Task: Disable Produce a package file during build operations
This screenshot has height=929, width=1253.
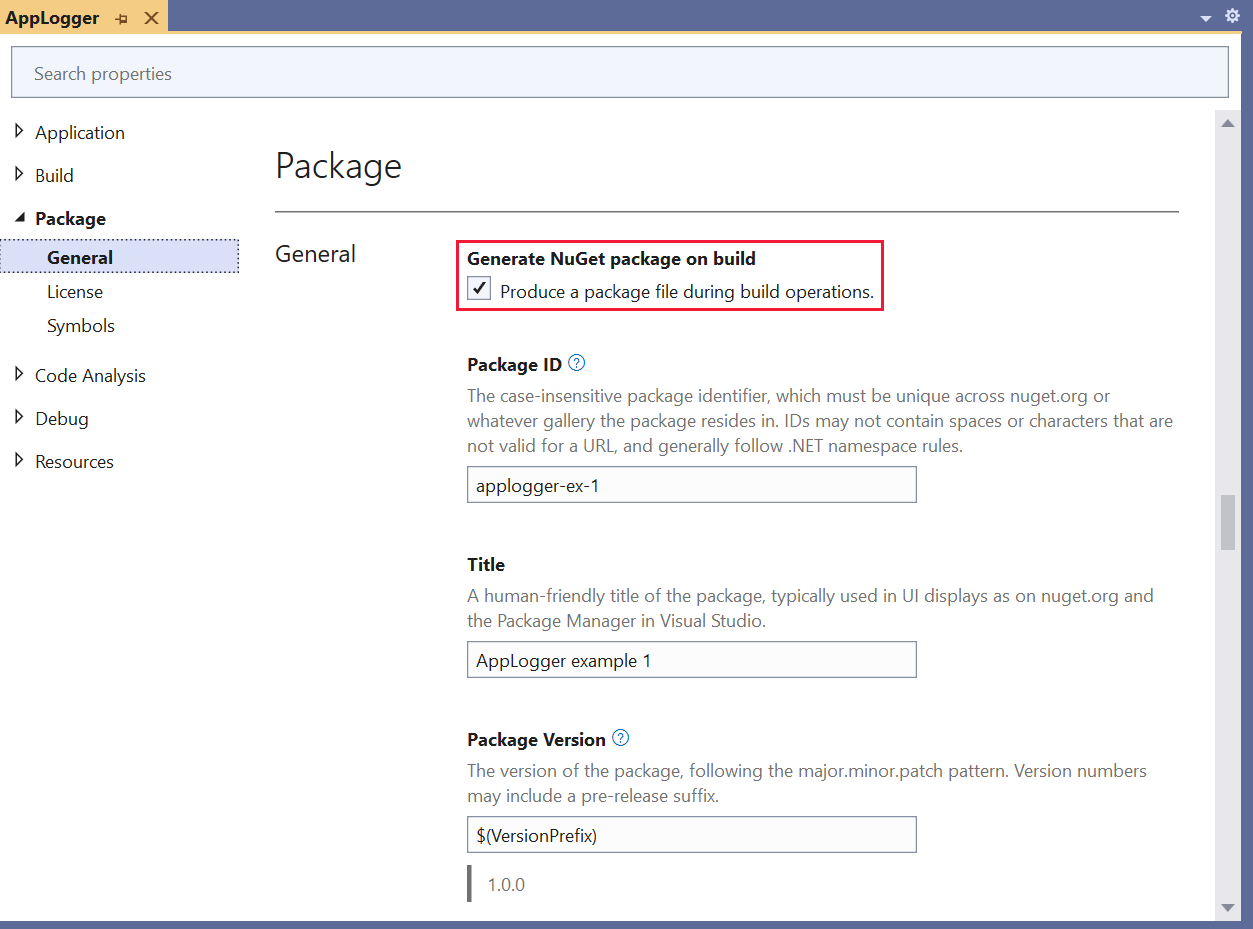Action: pyautogui.click(x=479, y=288)
